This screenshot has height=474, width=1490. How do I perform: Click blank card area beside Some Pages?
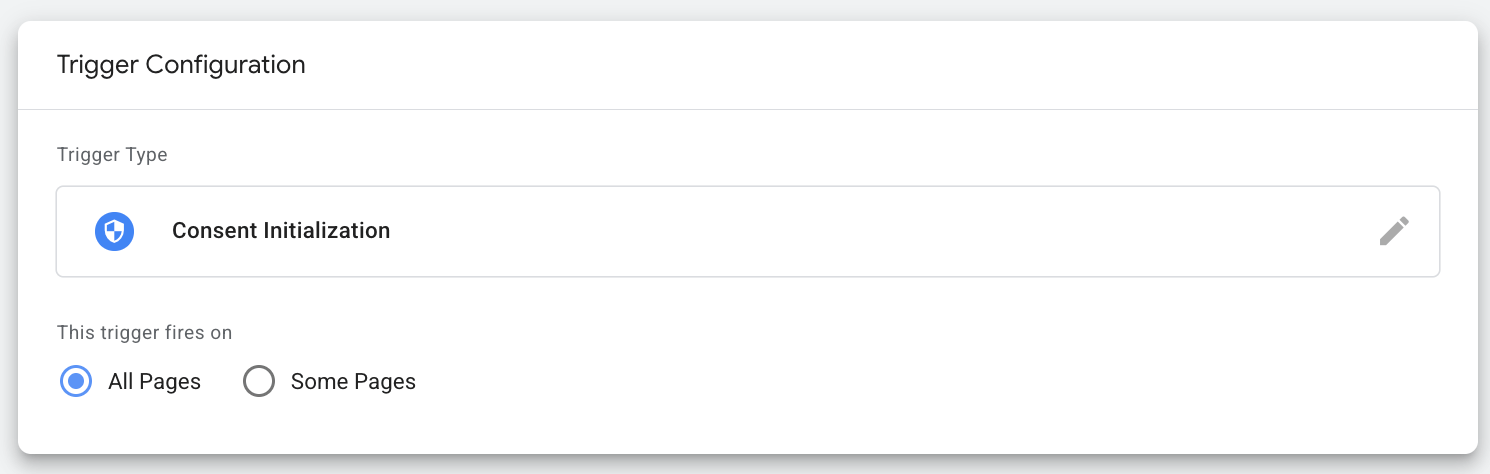[900, 382]
